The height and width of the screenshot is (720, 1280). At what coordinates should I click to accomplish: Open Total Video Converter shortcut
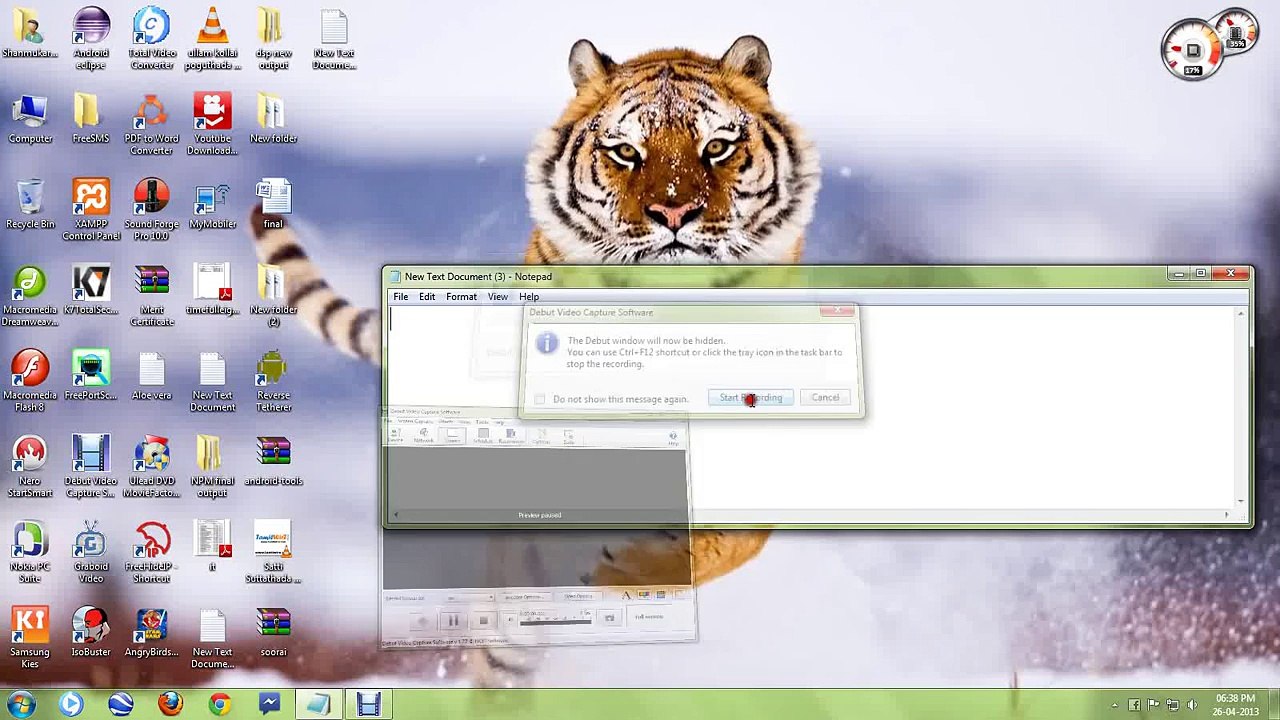coord(152,38)
